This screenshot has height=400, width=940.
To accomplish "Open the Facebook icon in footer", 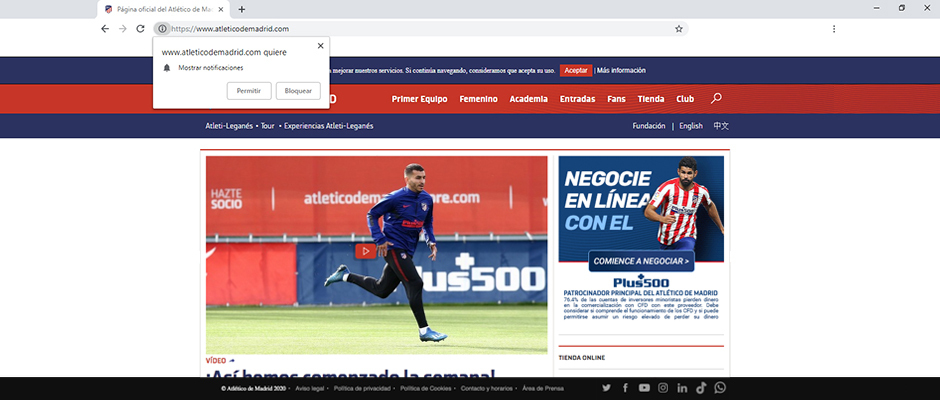I will pos(625,388).
